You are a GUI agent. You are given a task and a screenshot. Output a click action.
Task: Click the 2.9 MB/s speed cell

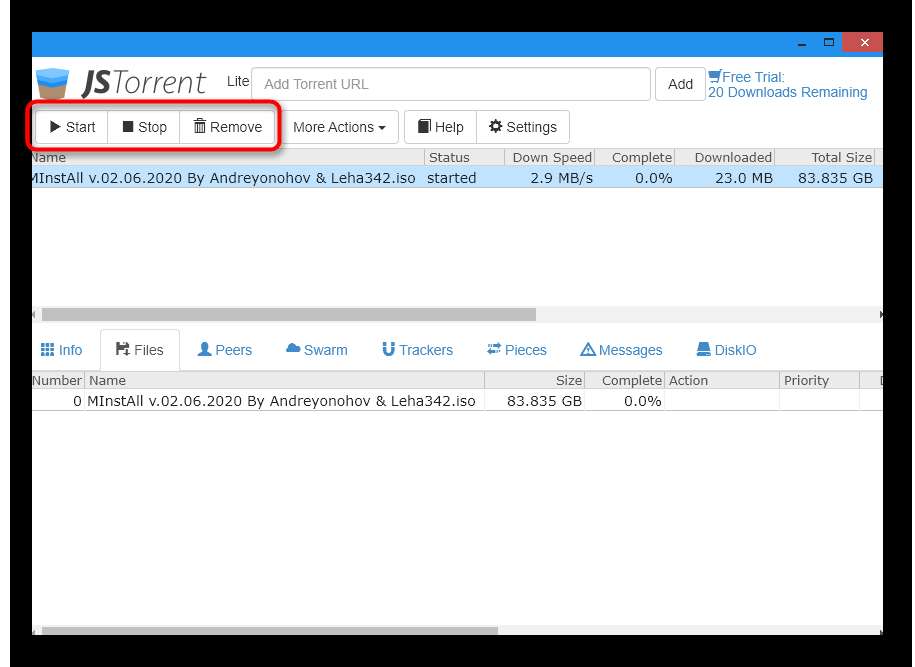coord(561,177)
